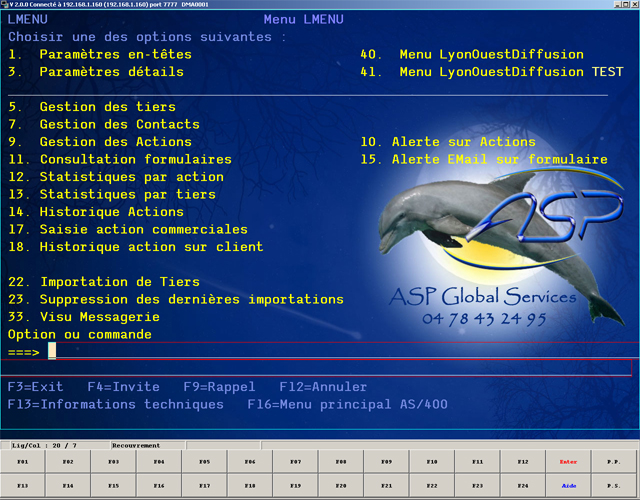Click the F12 function key button
The image size is (640, 500).
click(523, 462)
